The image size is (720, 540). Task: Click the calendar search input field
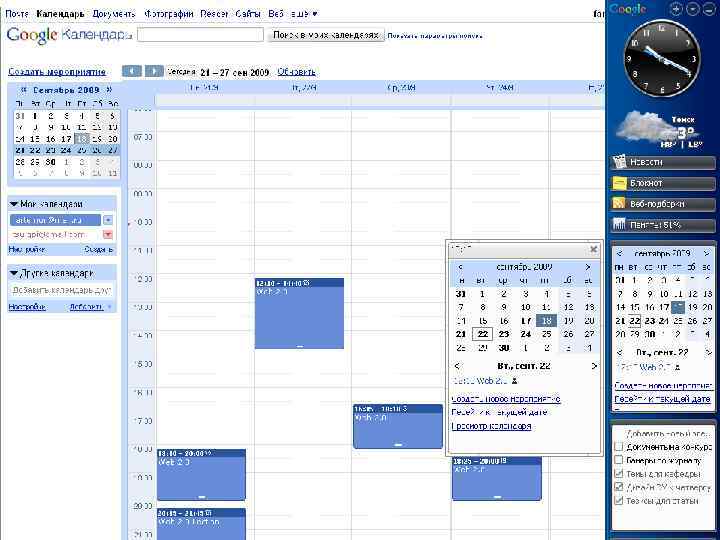[200, 35]
